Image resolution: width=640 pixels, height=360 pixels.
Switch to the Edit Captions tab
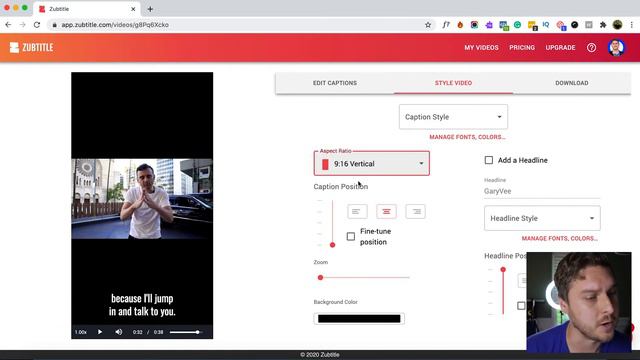click(335, 83)
